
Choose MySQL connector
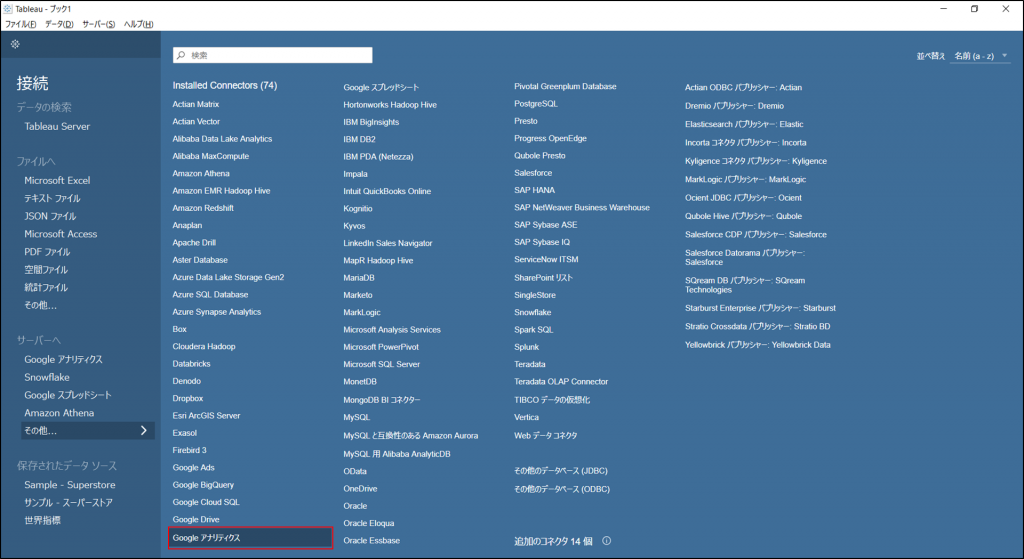(357, 417)
